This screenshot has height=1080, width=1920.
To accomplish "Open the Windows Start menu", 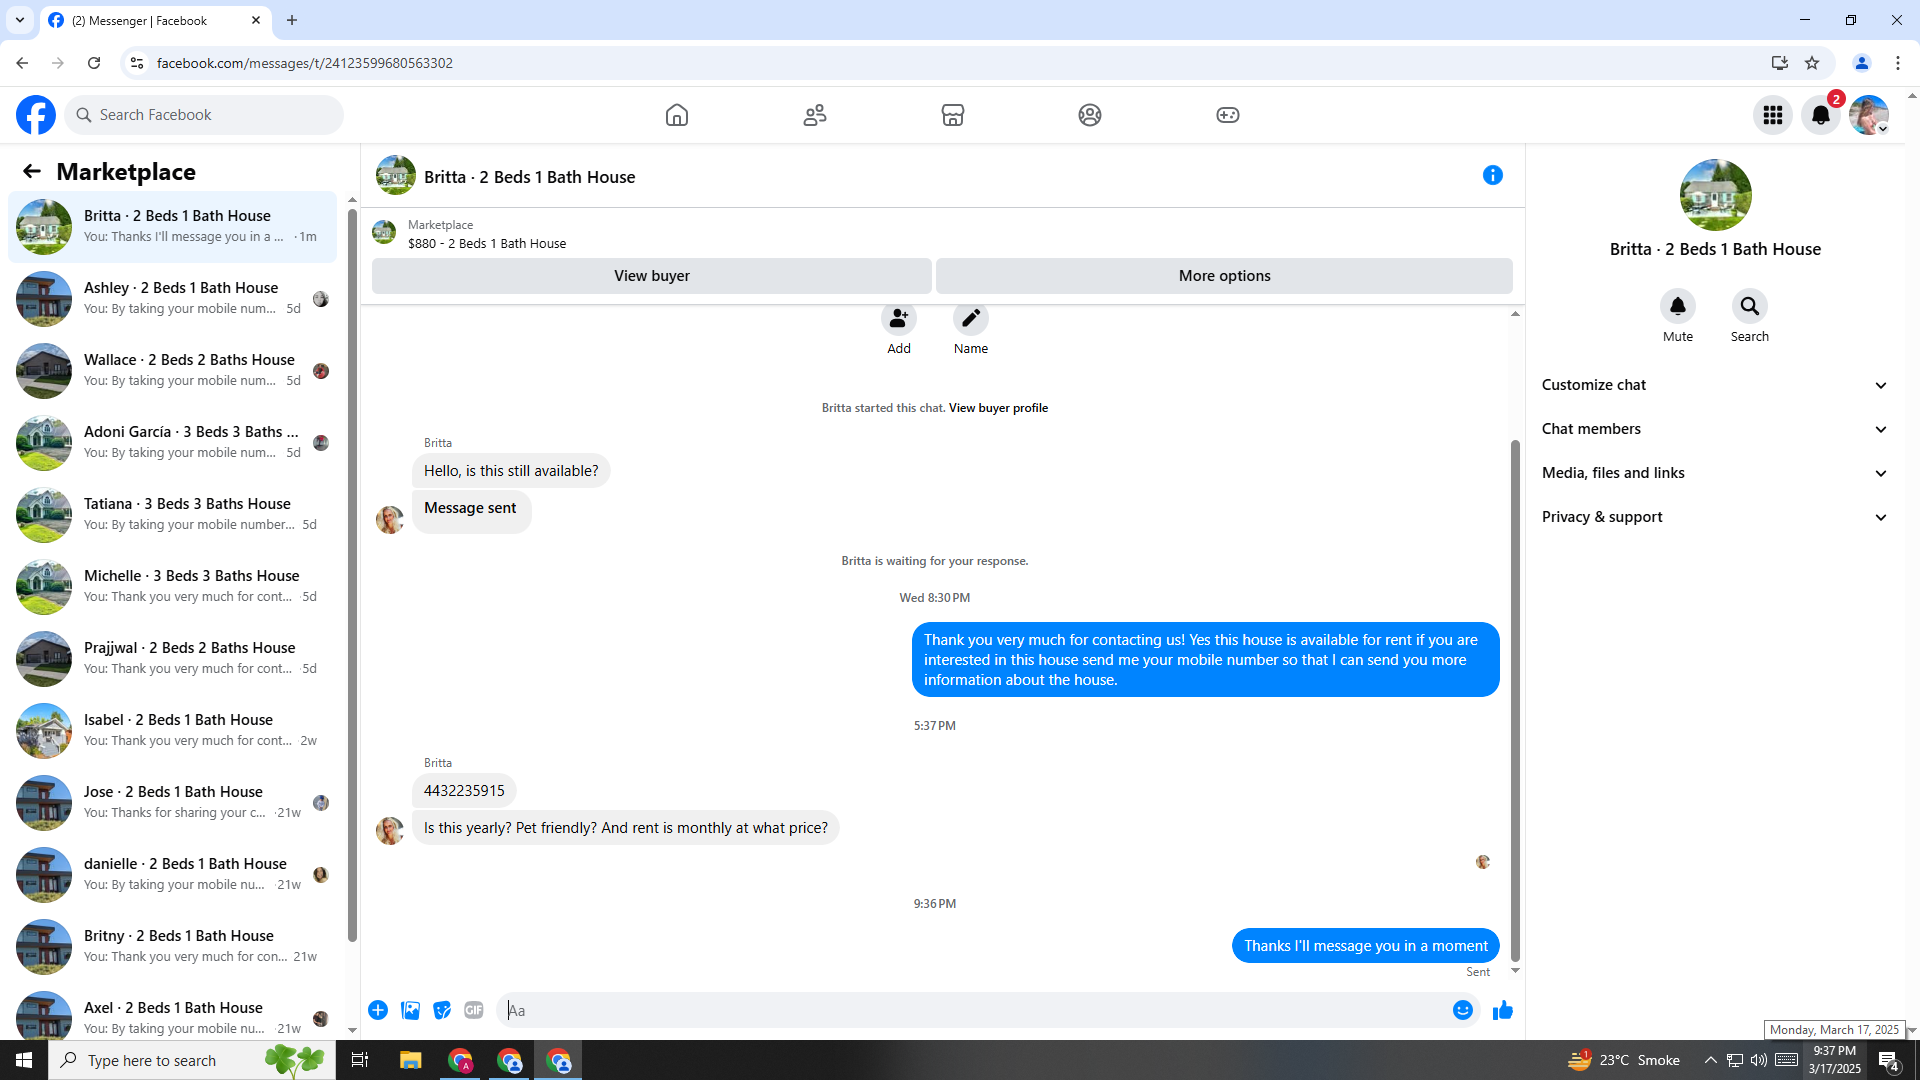I will click(x=24, y=1060).
